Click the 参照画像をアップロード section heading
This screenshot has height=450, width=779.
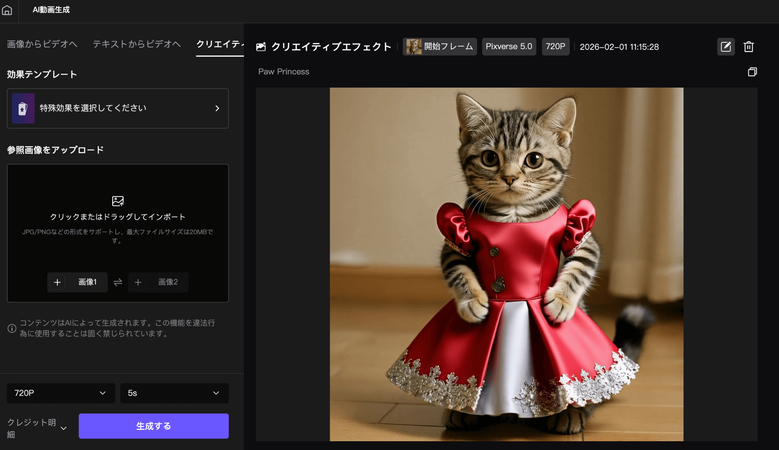click(x=55, y=150)
